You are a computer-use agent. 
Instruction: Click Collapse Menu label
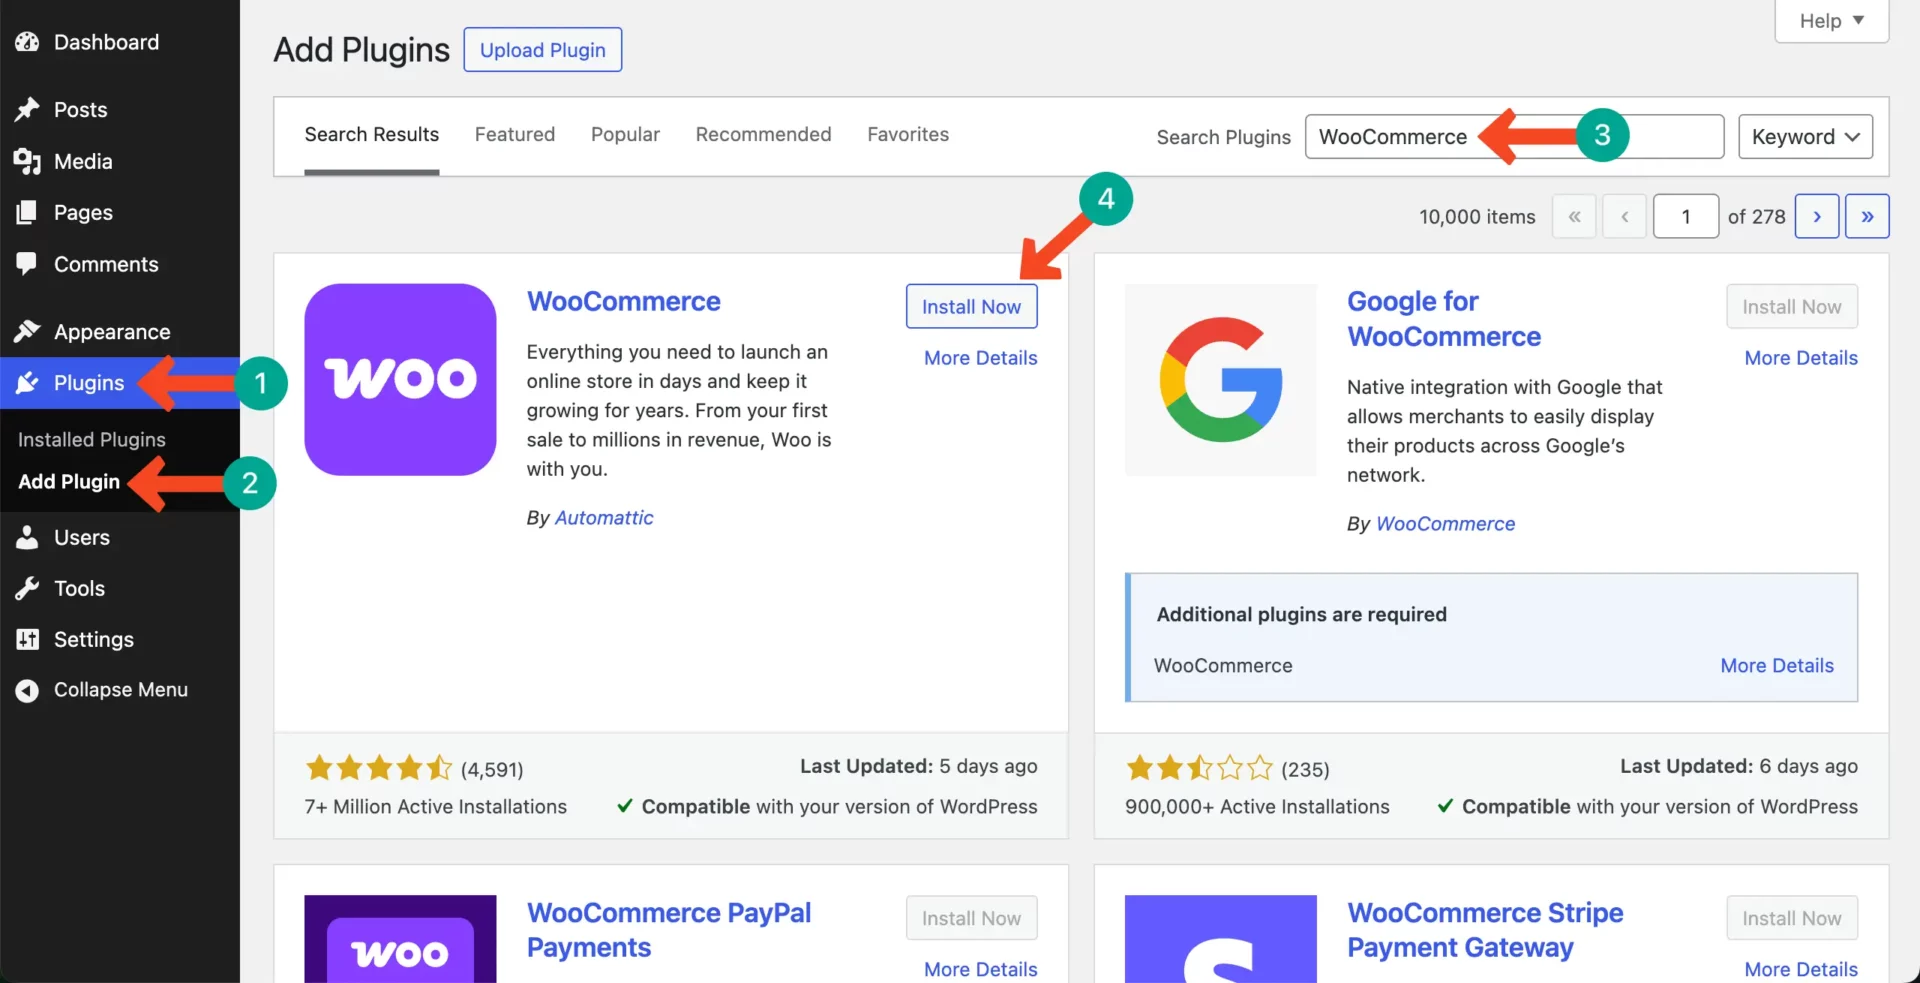121,690
